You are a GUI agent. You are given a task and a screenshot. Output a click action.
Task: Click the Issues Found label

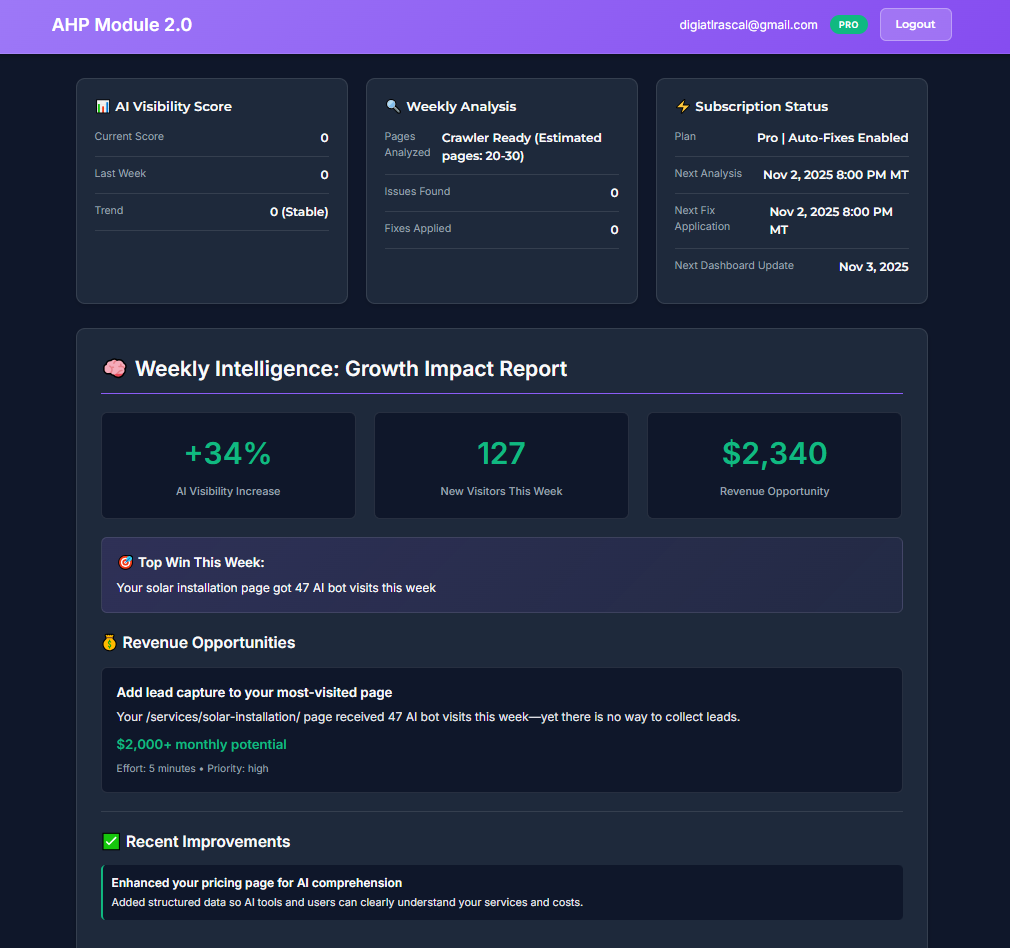pos(417,191)
